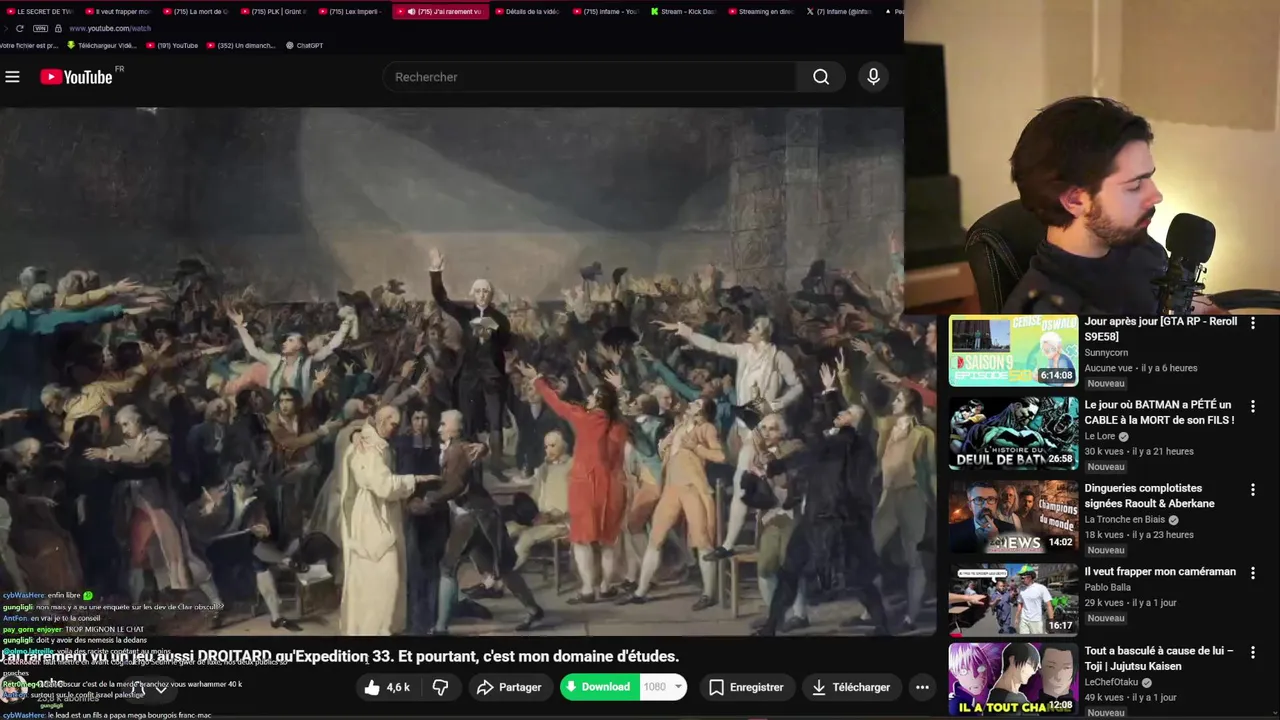This screenshot has width=1280, height=720.
Task: Switch to the Lex Imperii tab
Action: [352, 12]
